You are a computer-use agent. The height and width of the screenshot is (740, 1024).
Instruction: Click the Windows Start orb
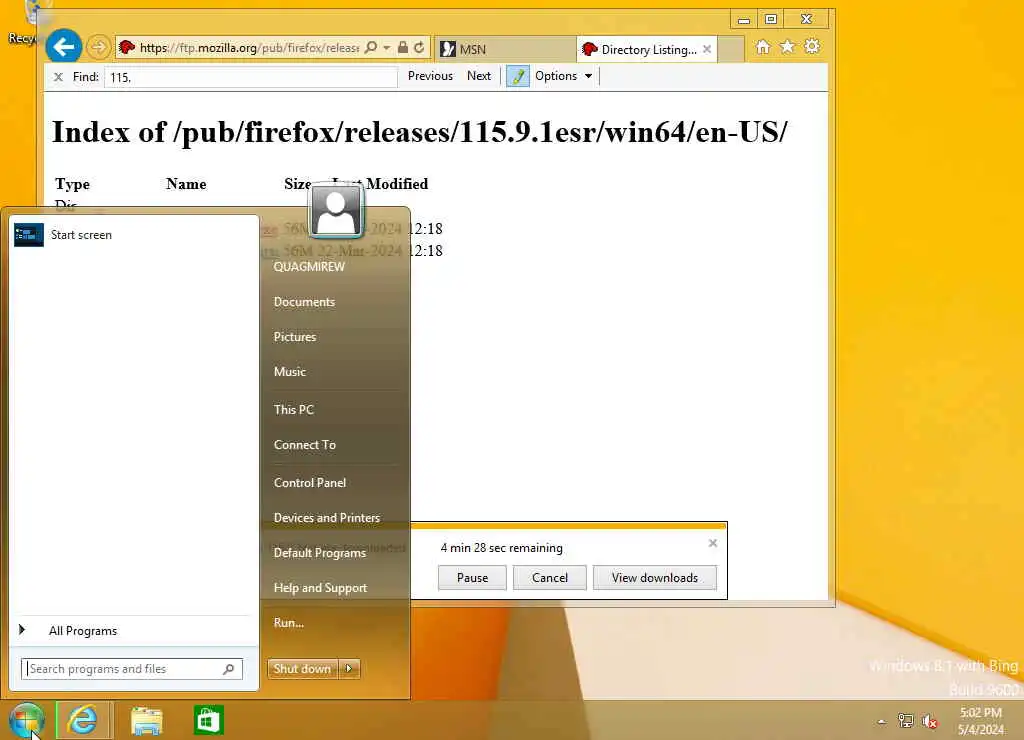27,720
